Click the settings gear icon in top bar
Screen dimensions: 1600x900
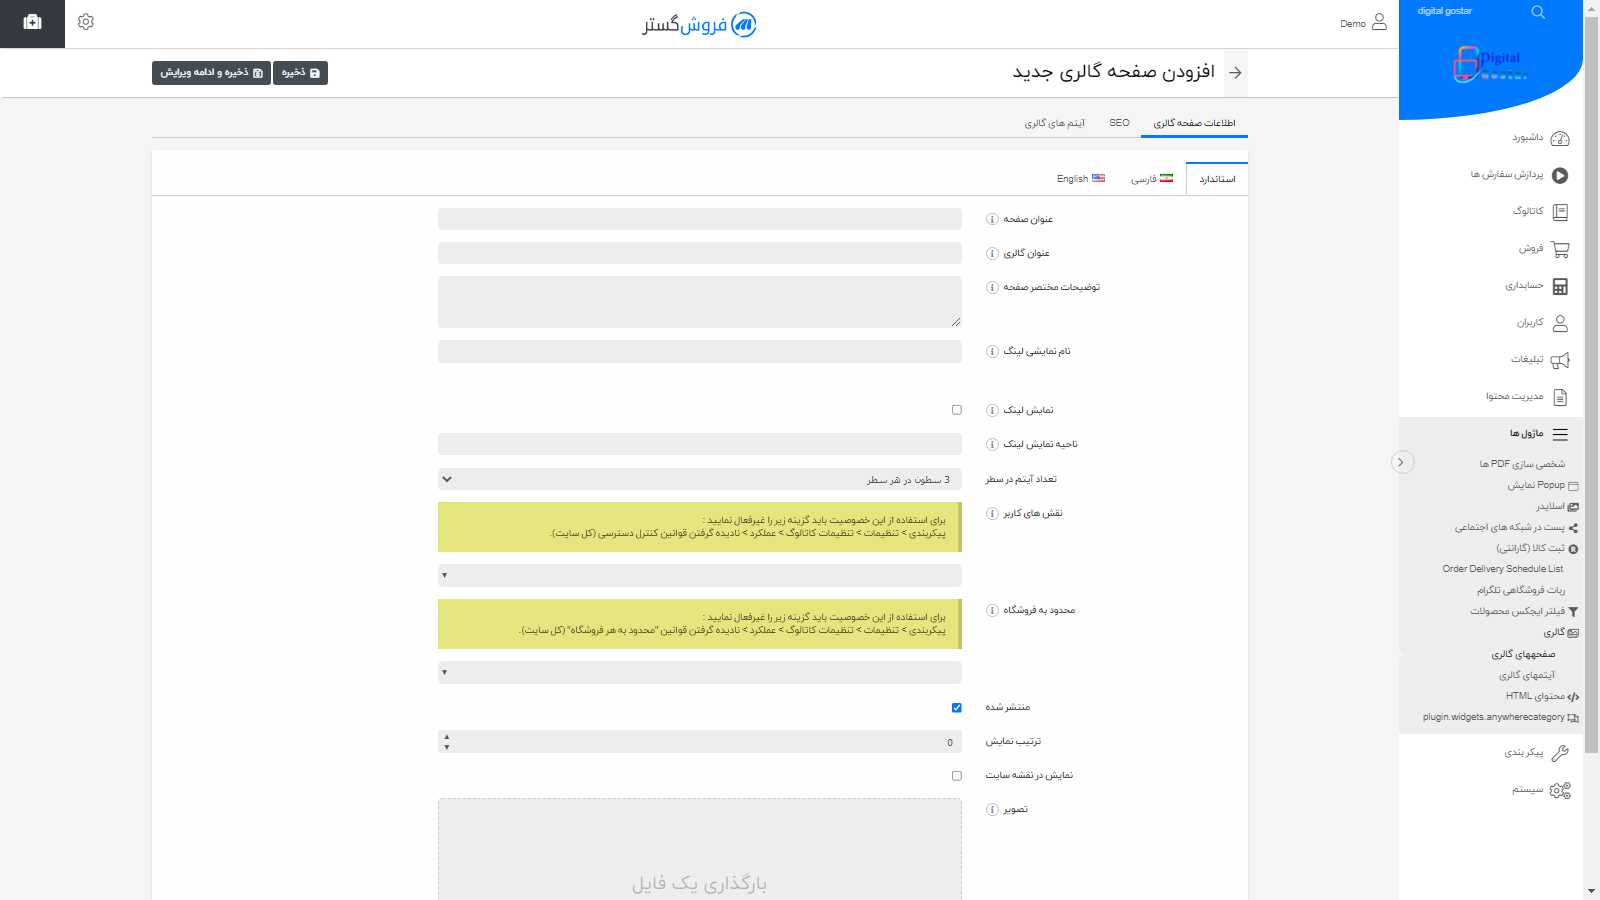(x=86, y=22)
